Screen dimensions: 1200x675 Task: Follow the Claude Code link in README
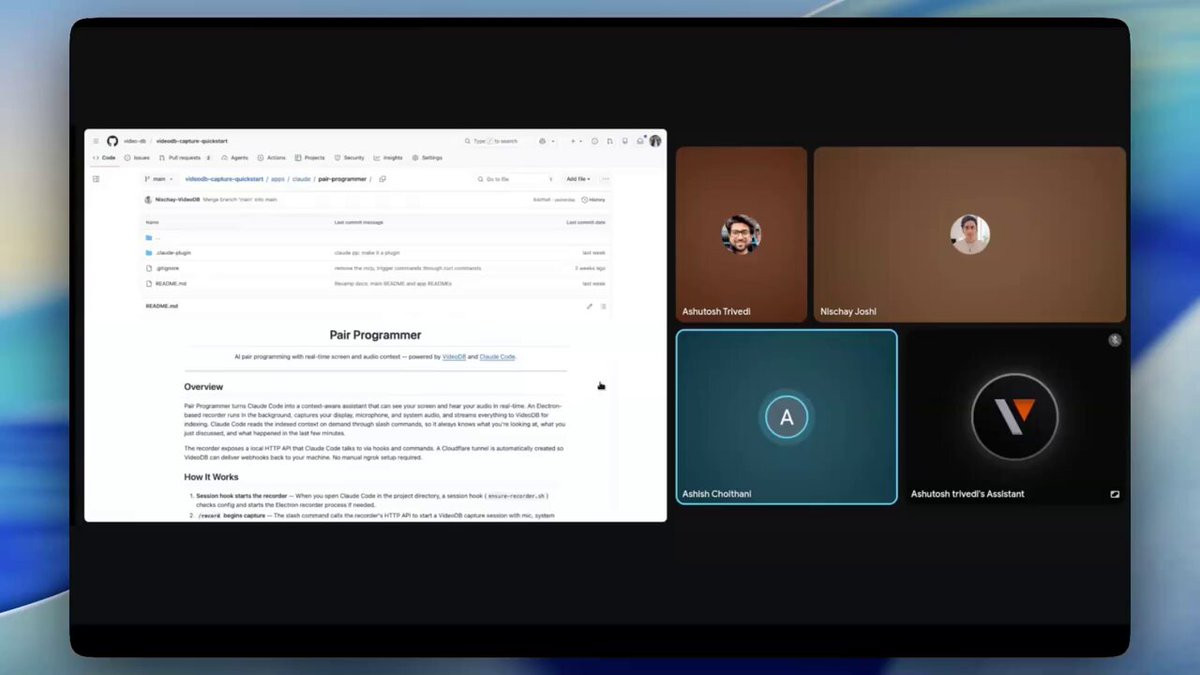pyautogui.click(x=497, y=356)
